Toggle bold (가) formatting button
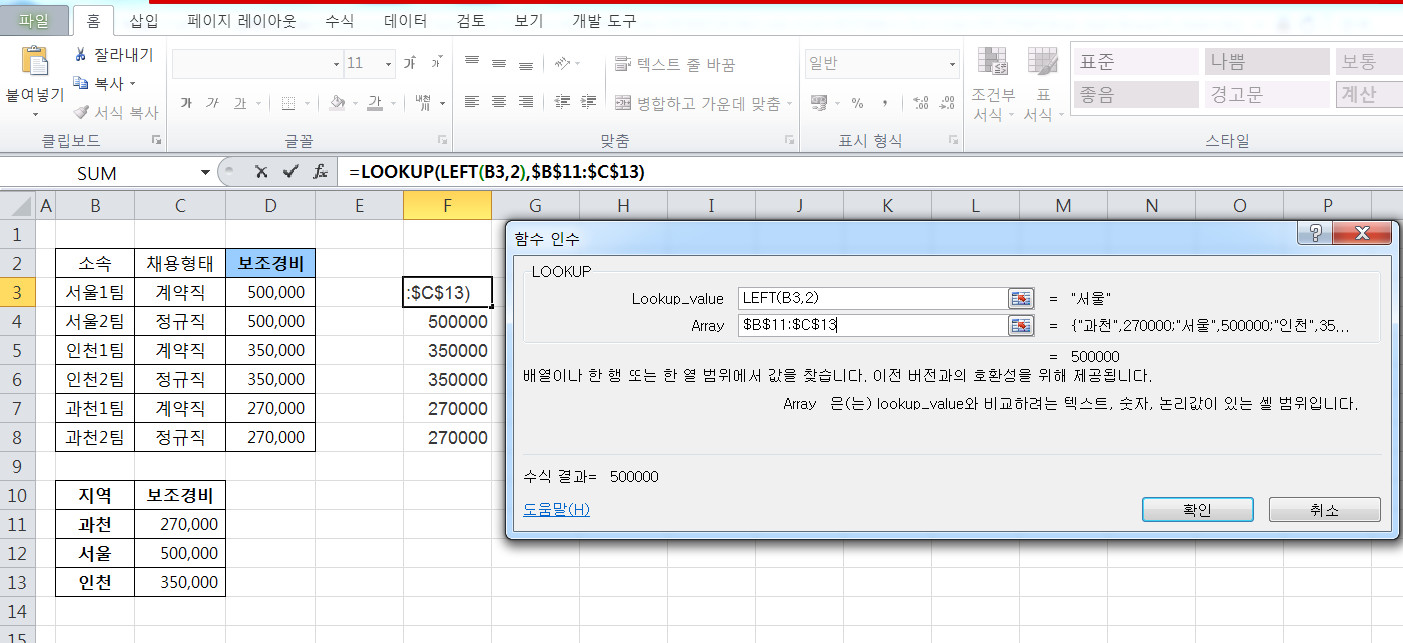The height and width of the screenshot is (643, 1403). tap(186, 103)
